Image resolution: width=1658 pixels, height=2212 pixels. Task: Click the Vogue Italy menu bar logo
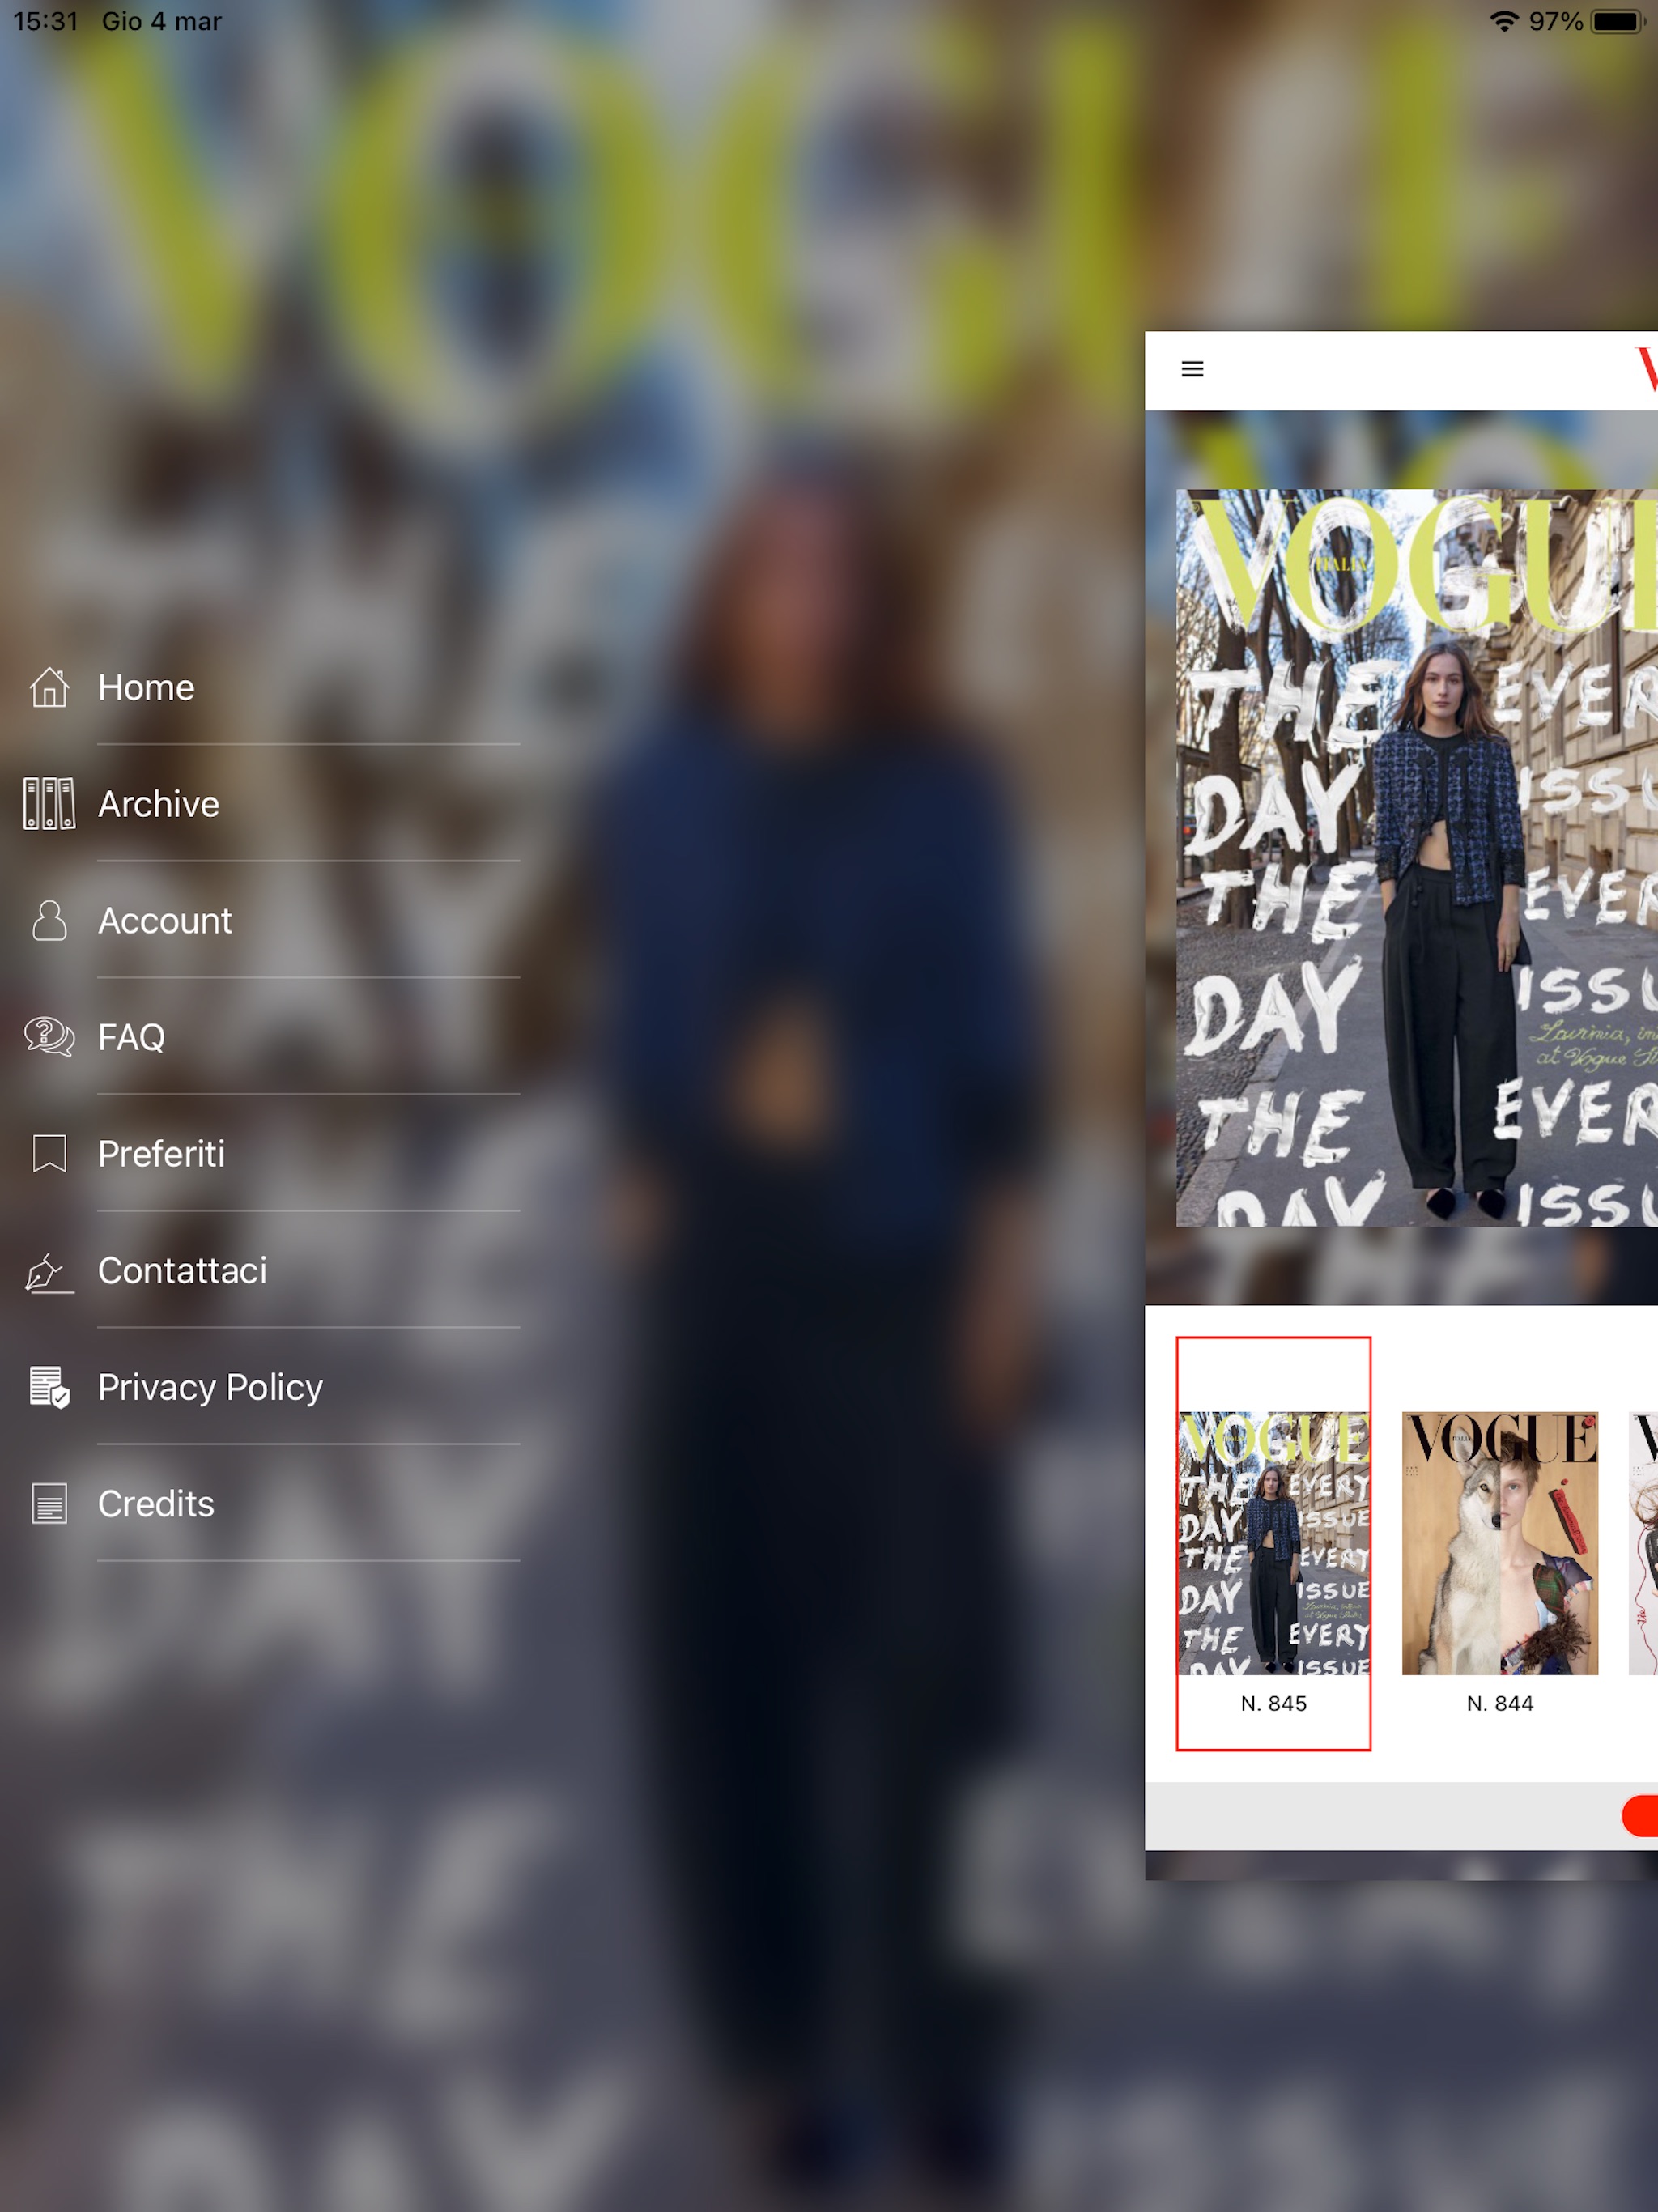pos(1643,369)
